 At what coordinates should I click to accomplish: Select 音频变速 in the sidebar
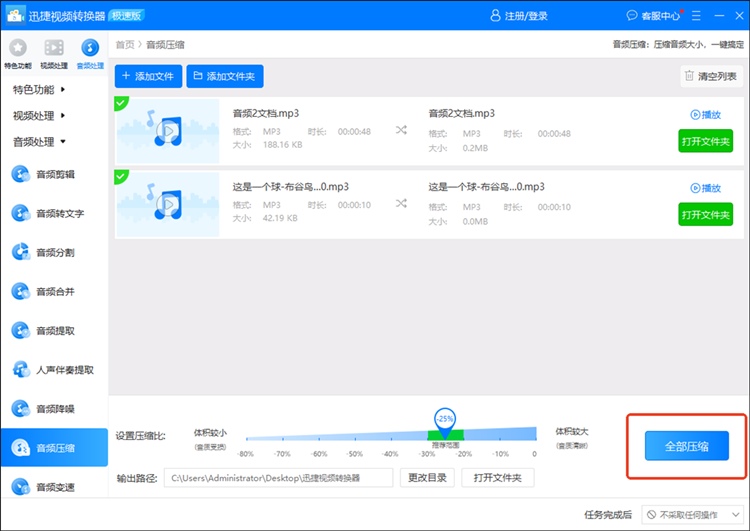point(55,487)
